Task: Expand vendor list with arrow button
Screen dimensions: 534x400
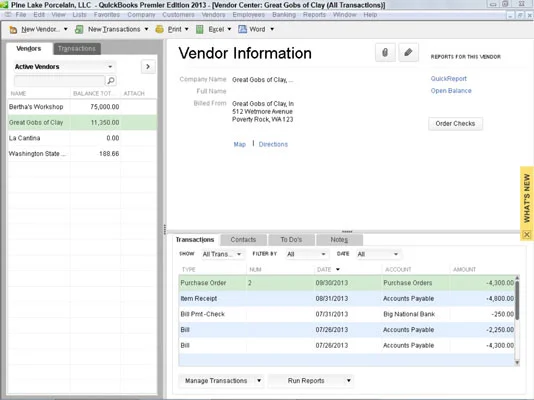Action: (148, 67)
